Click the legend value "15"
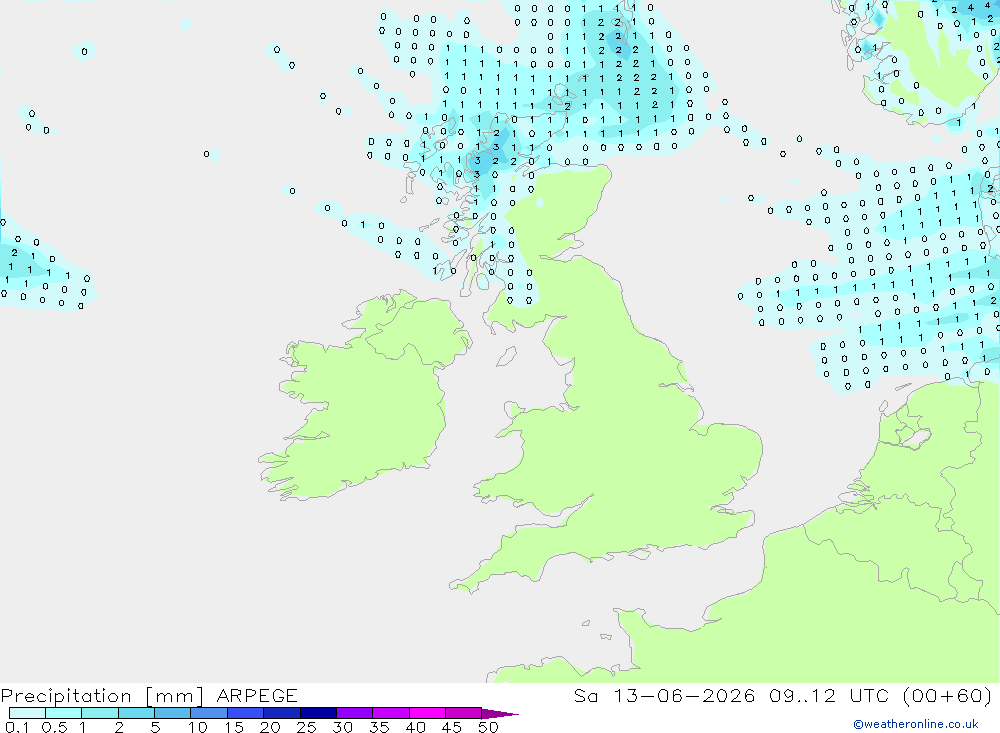Image resolution: width=1000 pixels, height=733 pixels. pyautogui.click(x=234, y=727)
